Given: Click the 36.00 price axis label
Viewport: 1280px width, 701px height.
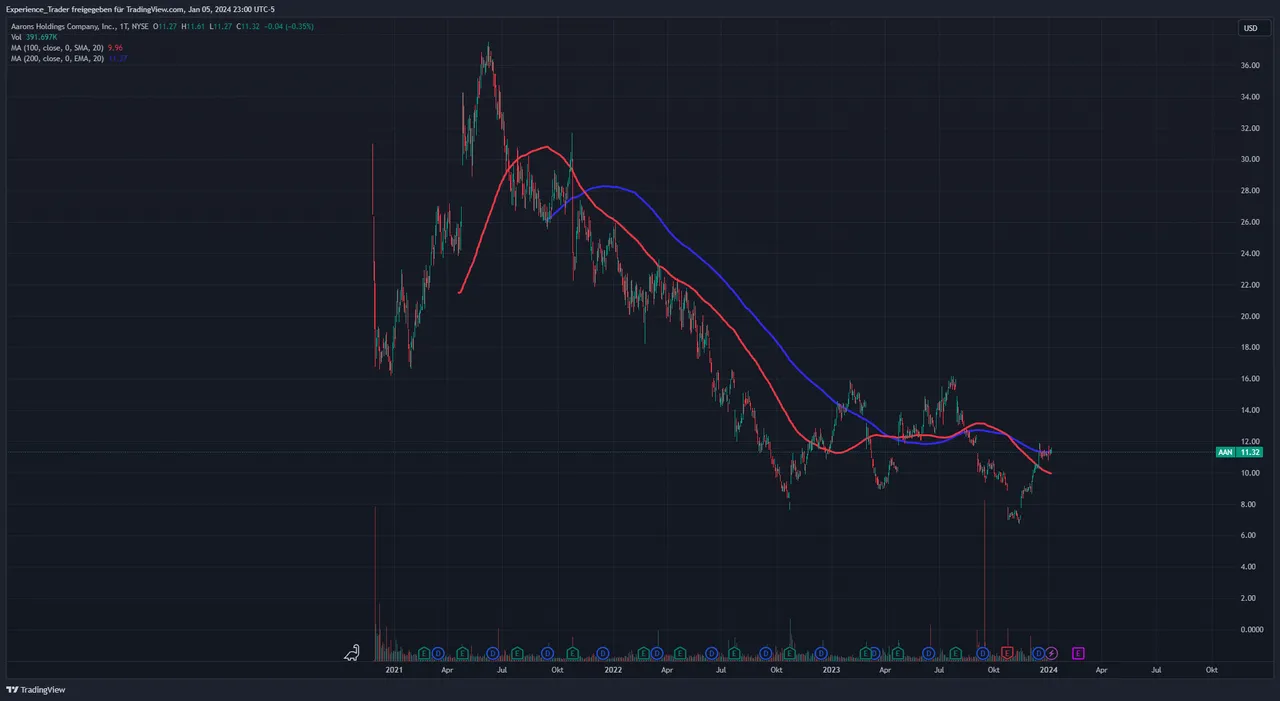Looking at the screenshot, I should coord(1249,66).
